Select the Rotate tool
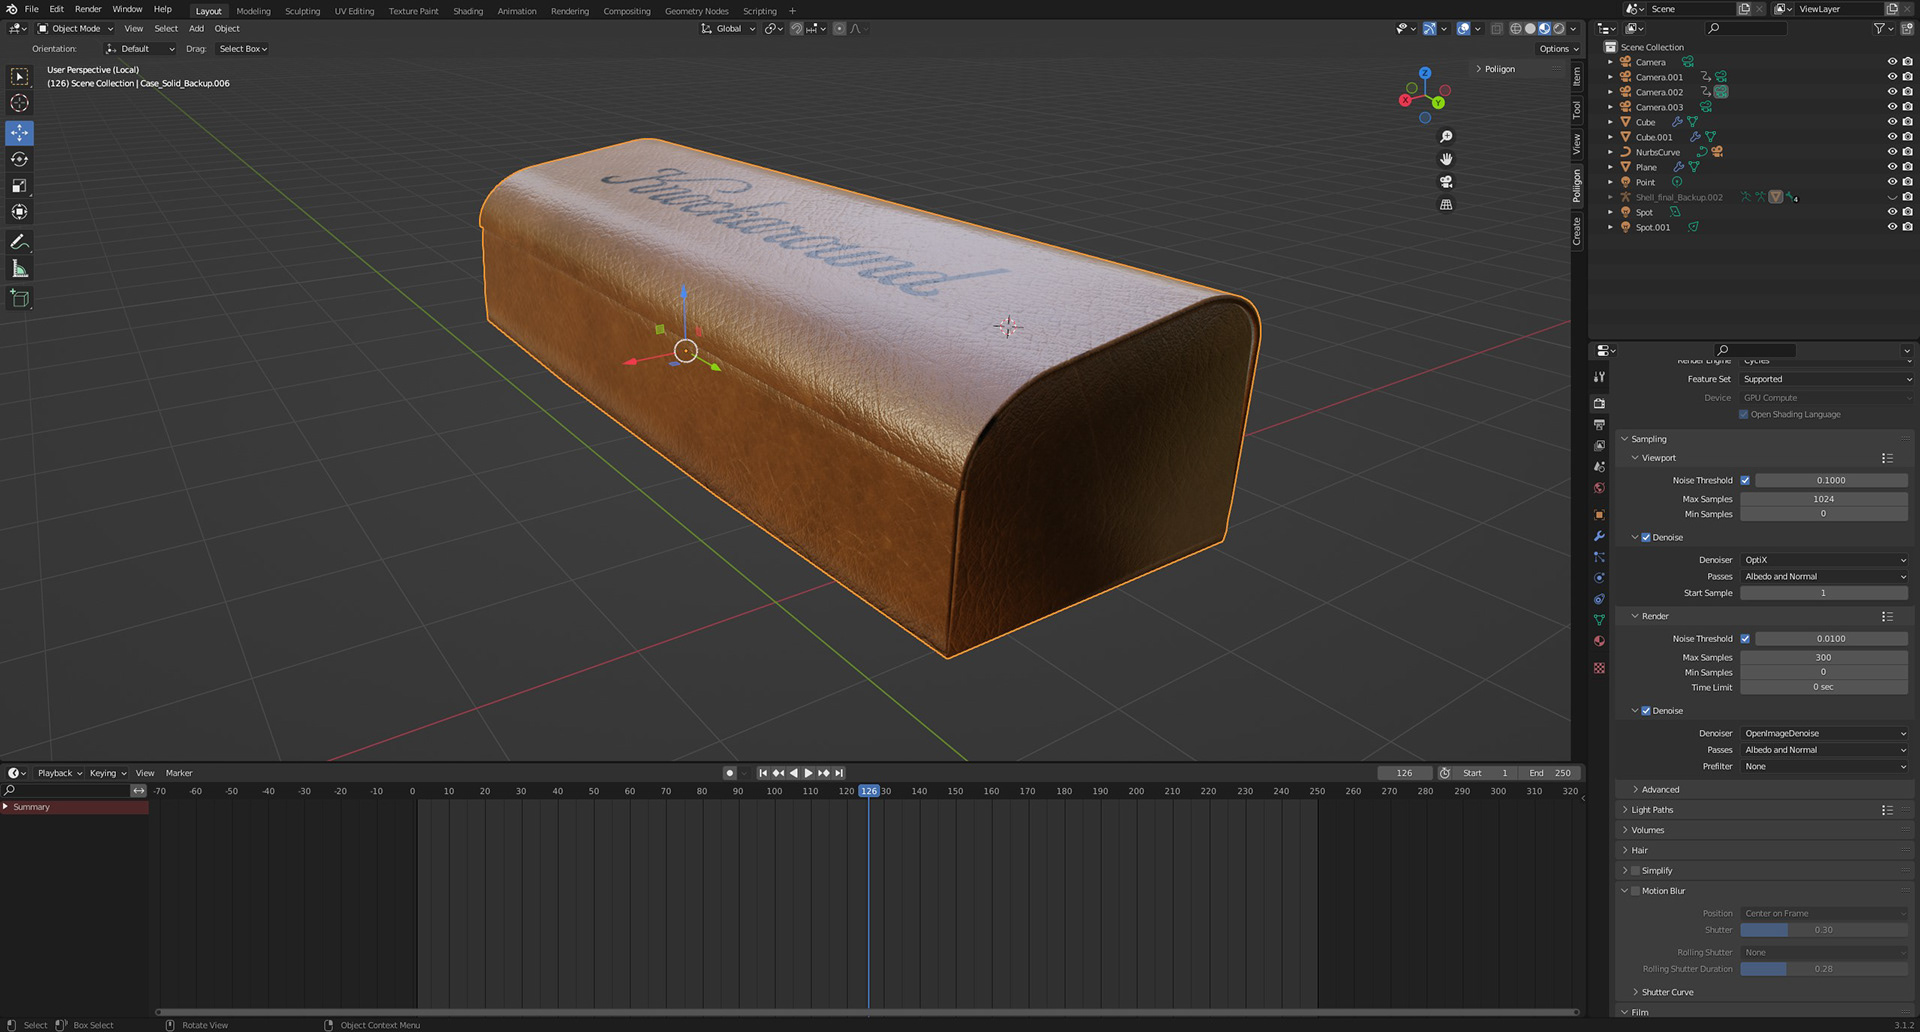The height and width of the screenshot is (1032, 1920). 19,159
